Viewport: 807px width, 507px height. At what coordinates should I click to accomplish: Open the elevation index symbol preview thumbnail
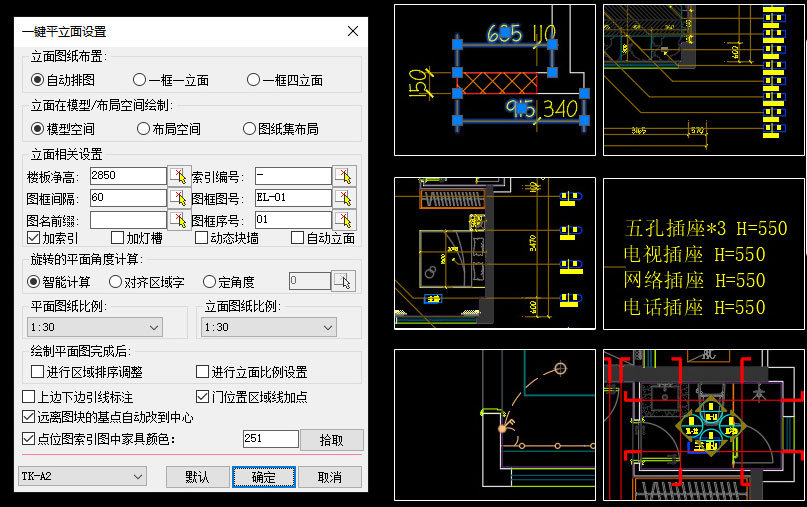tap(704, 425)
